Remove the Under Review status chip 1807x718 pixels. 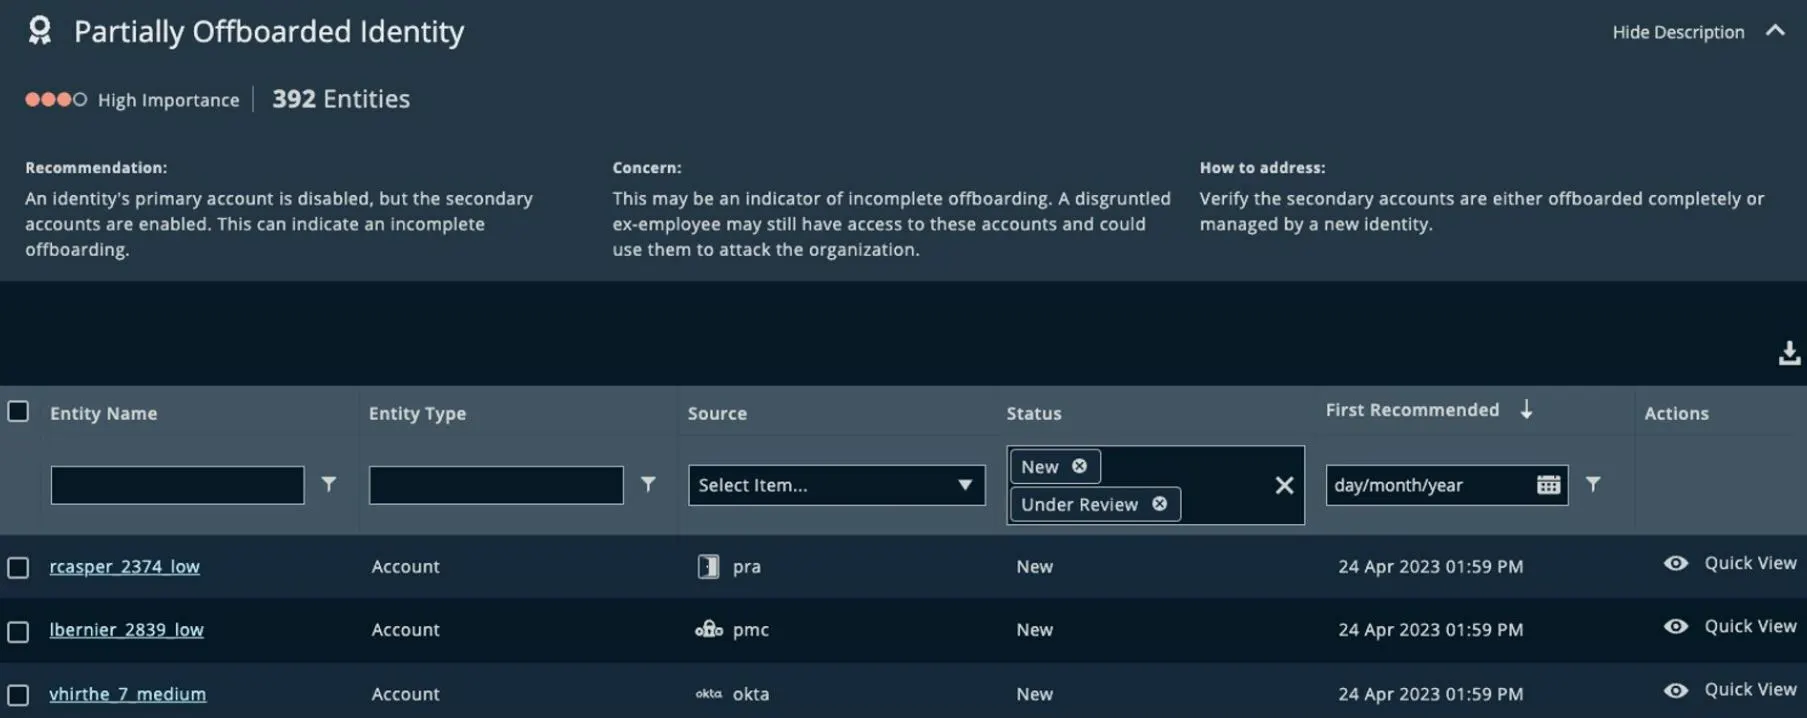click(1159, 504)
